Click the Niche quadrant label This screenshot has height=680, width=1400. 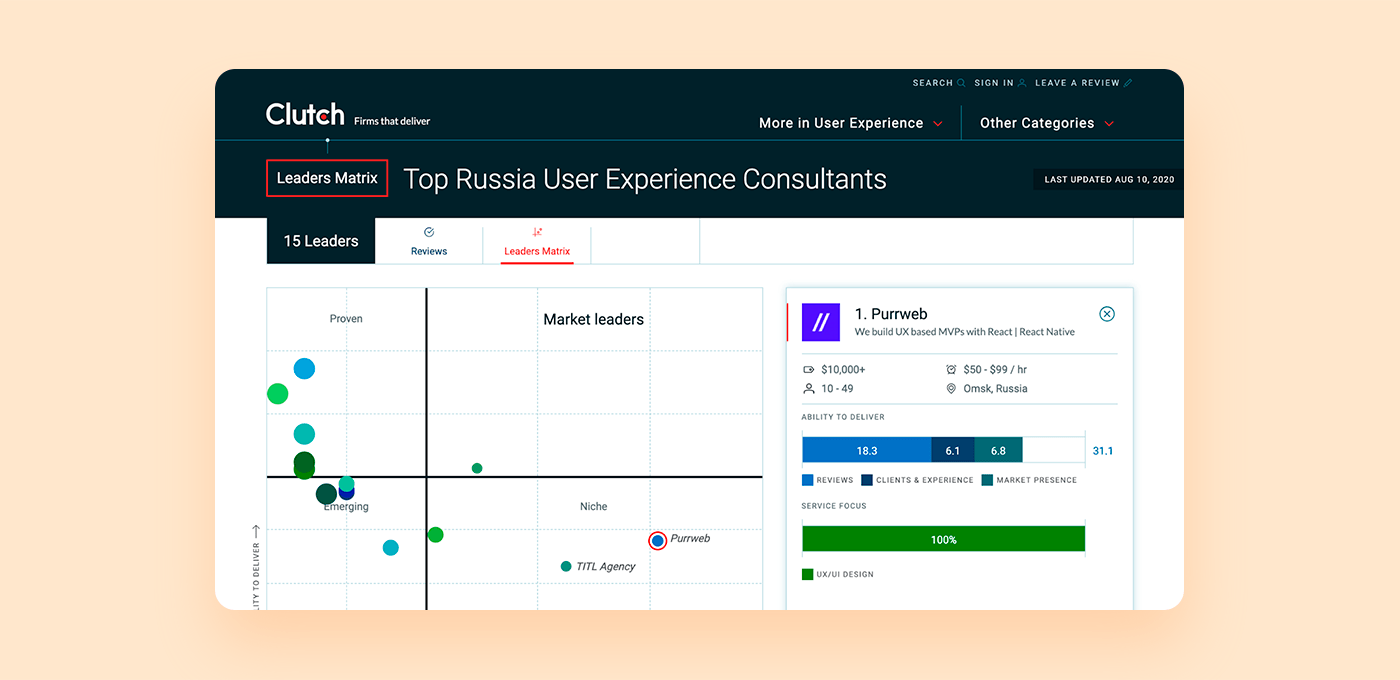pyautogui.click(x=593, y=506)
